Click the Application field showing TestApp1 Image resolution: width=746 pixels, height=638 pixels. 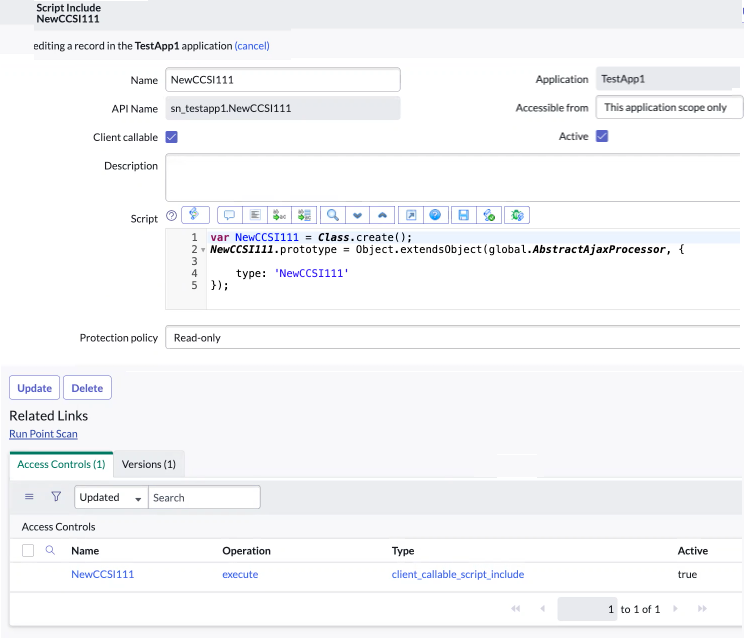click(x=667, y=79)
